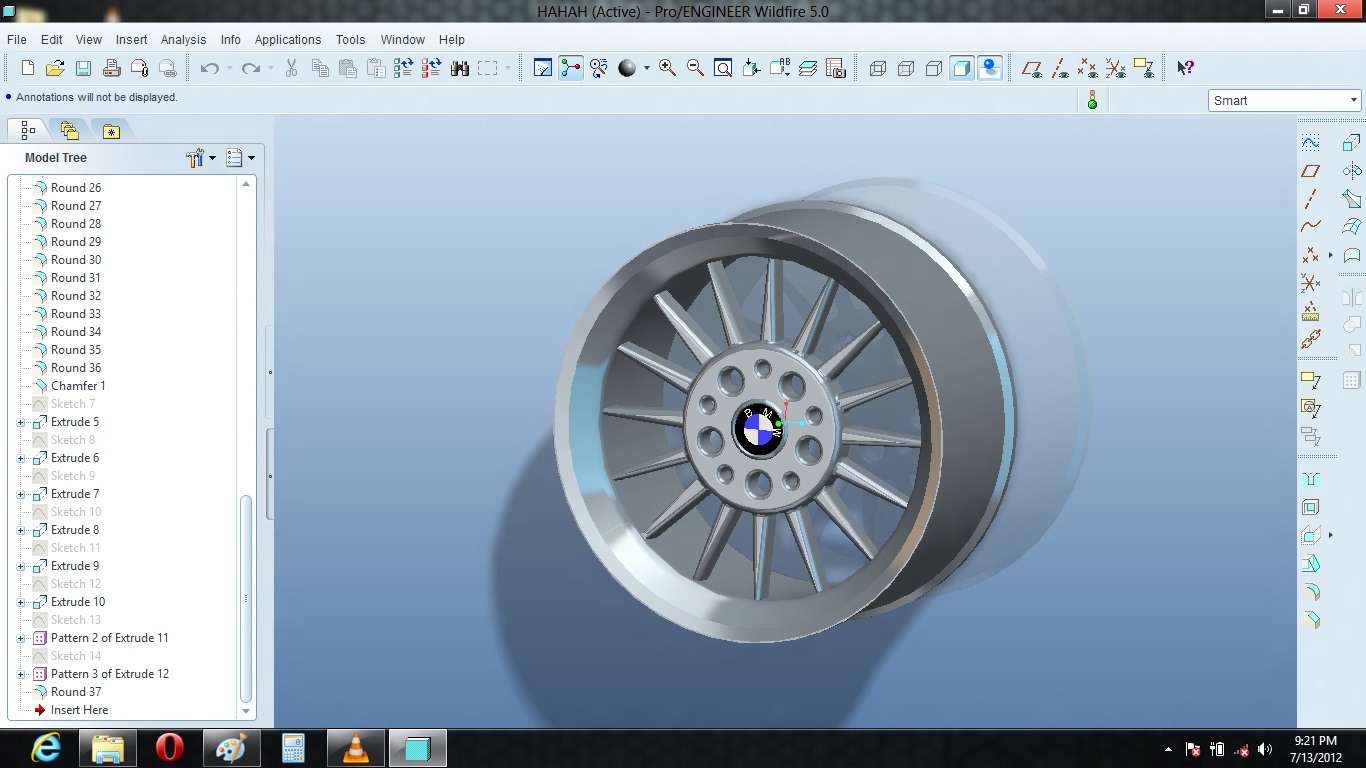Toggle Shading display mode
The height and width of the screenshot is (768, 1366).
[962, 68]
